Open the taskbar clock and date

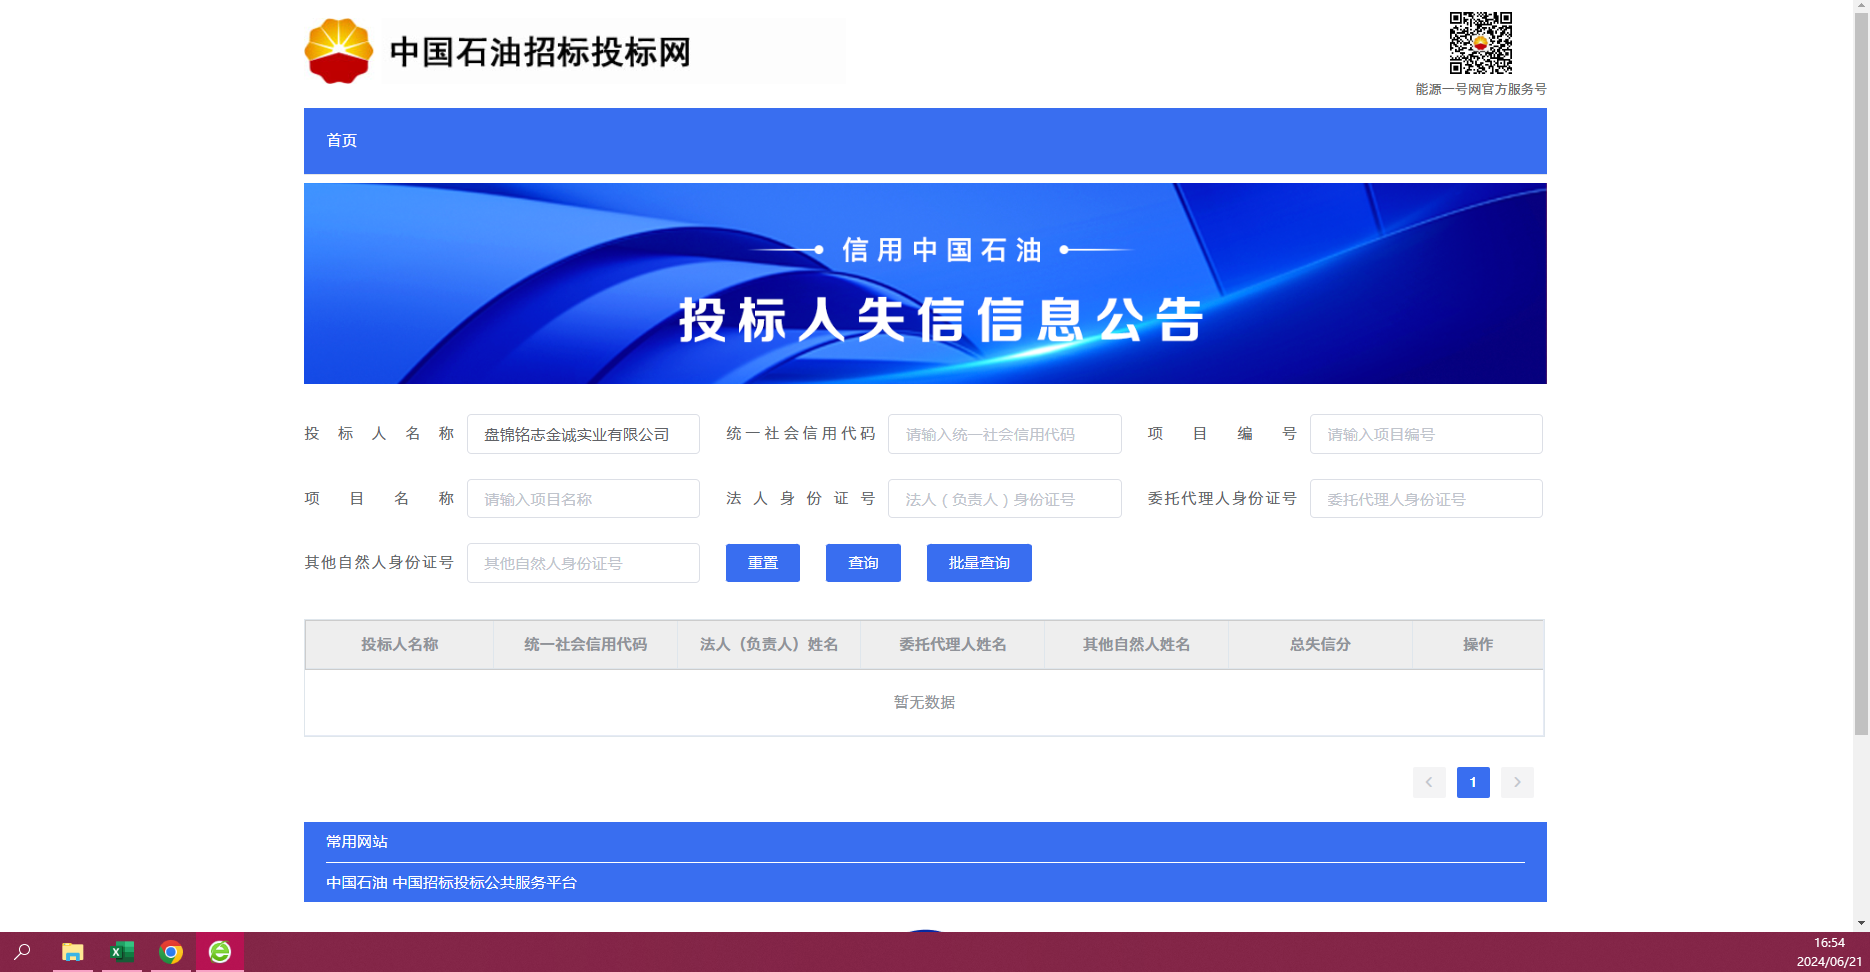pyautogui.click(x=1829, y=952)
